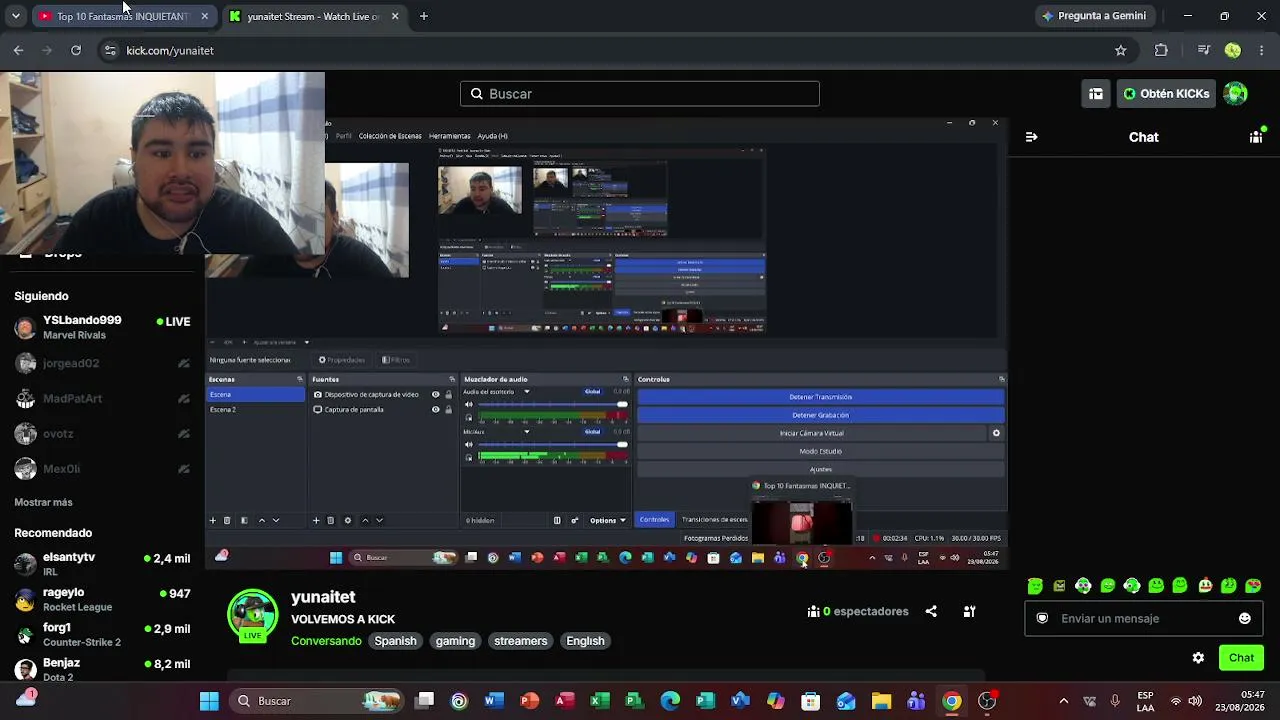
Task: Click Pregunta a Gemini button
Action: click(1094, 16)
